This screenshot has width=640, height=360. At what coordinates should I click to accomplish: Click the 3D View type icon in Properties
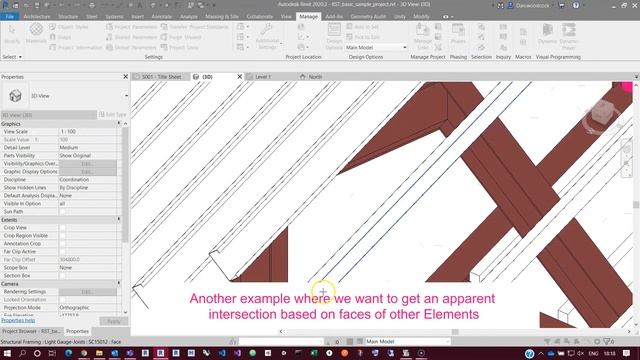[x=15, y=96]
